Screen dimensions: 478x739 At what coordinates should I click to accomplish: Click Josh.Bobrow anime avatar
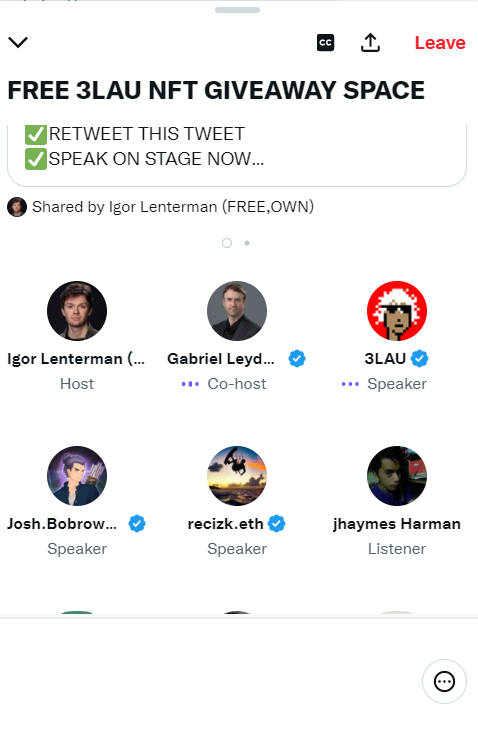pos(77,476)
